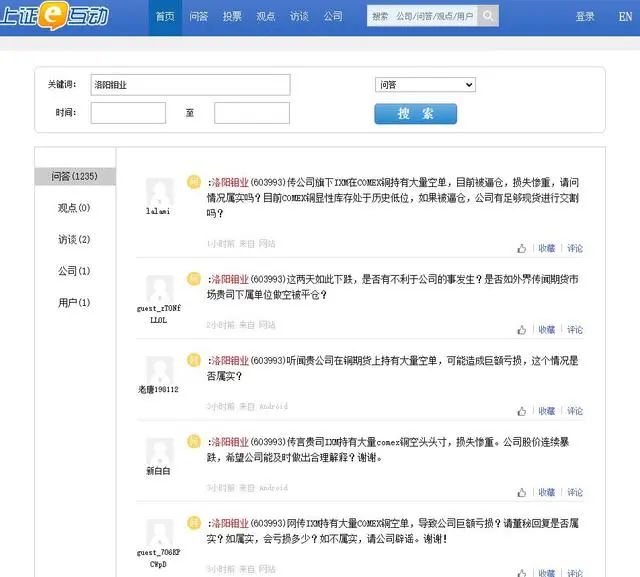640x577 pixels.
Task: Open 问答 in the top navigation
Action: tap(199, 17)
